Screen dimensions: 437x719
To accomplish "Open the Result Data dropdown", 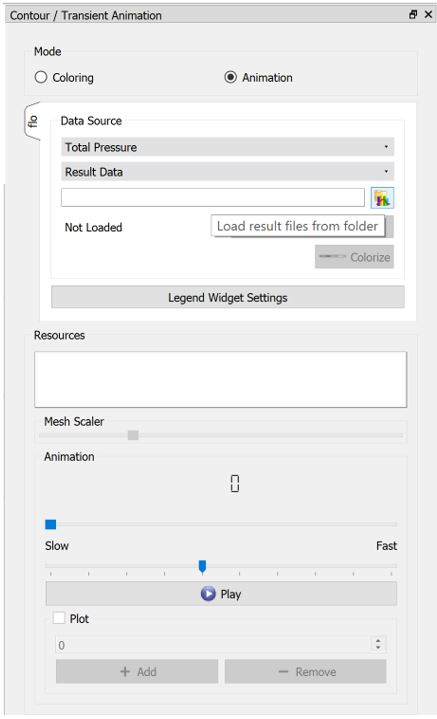I will [227, 171].
